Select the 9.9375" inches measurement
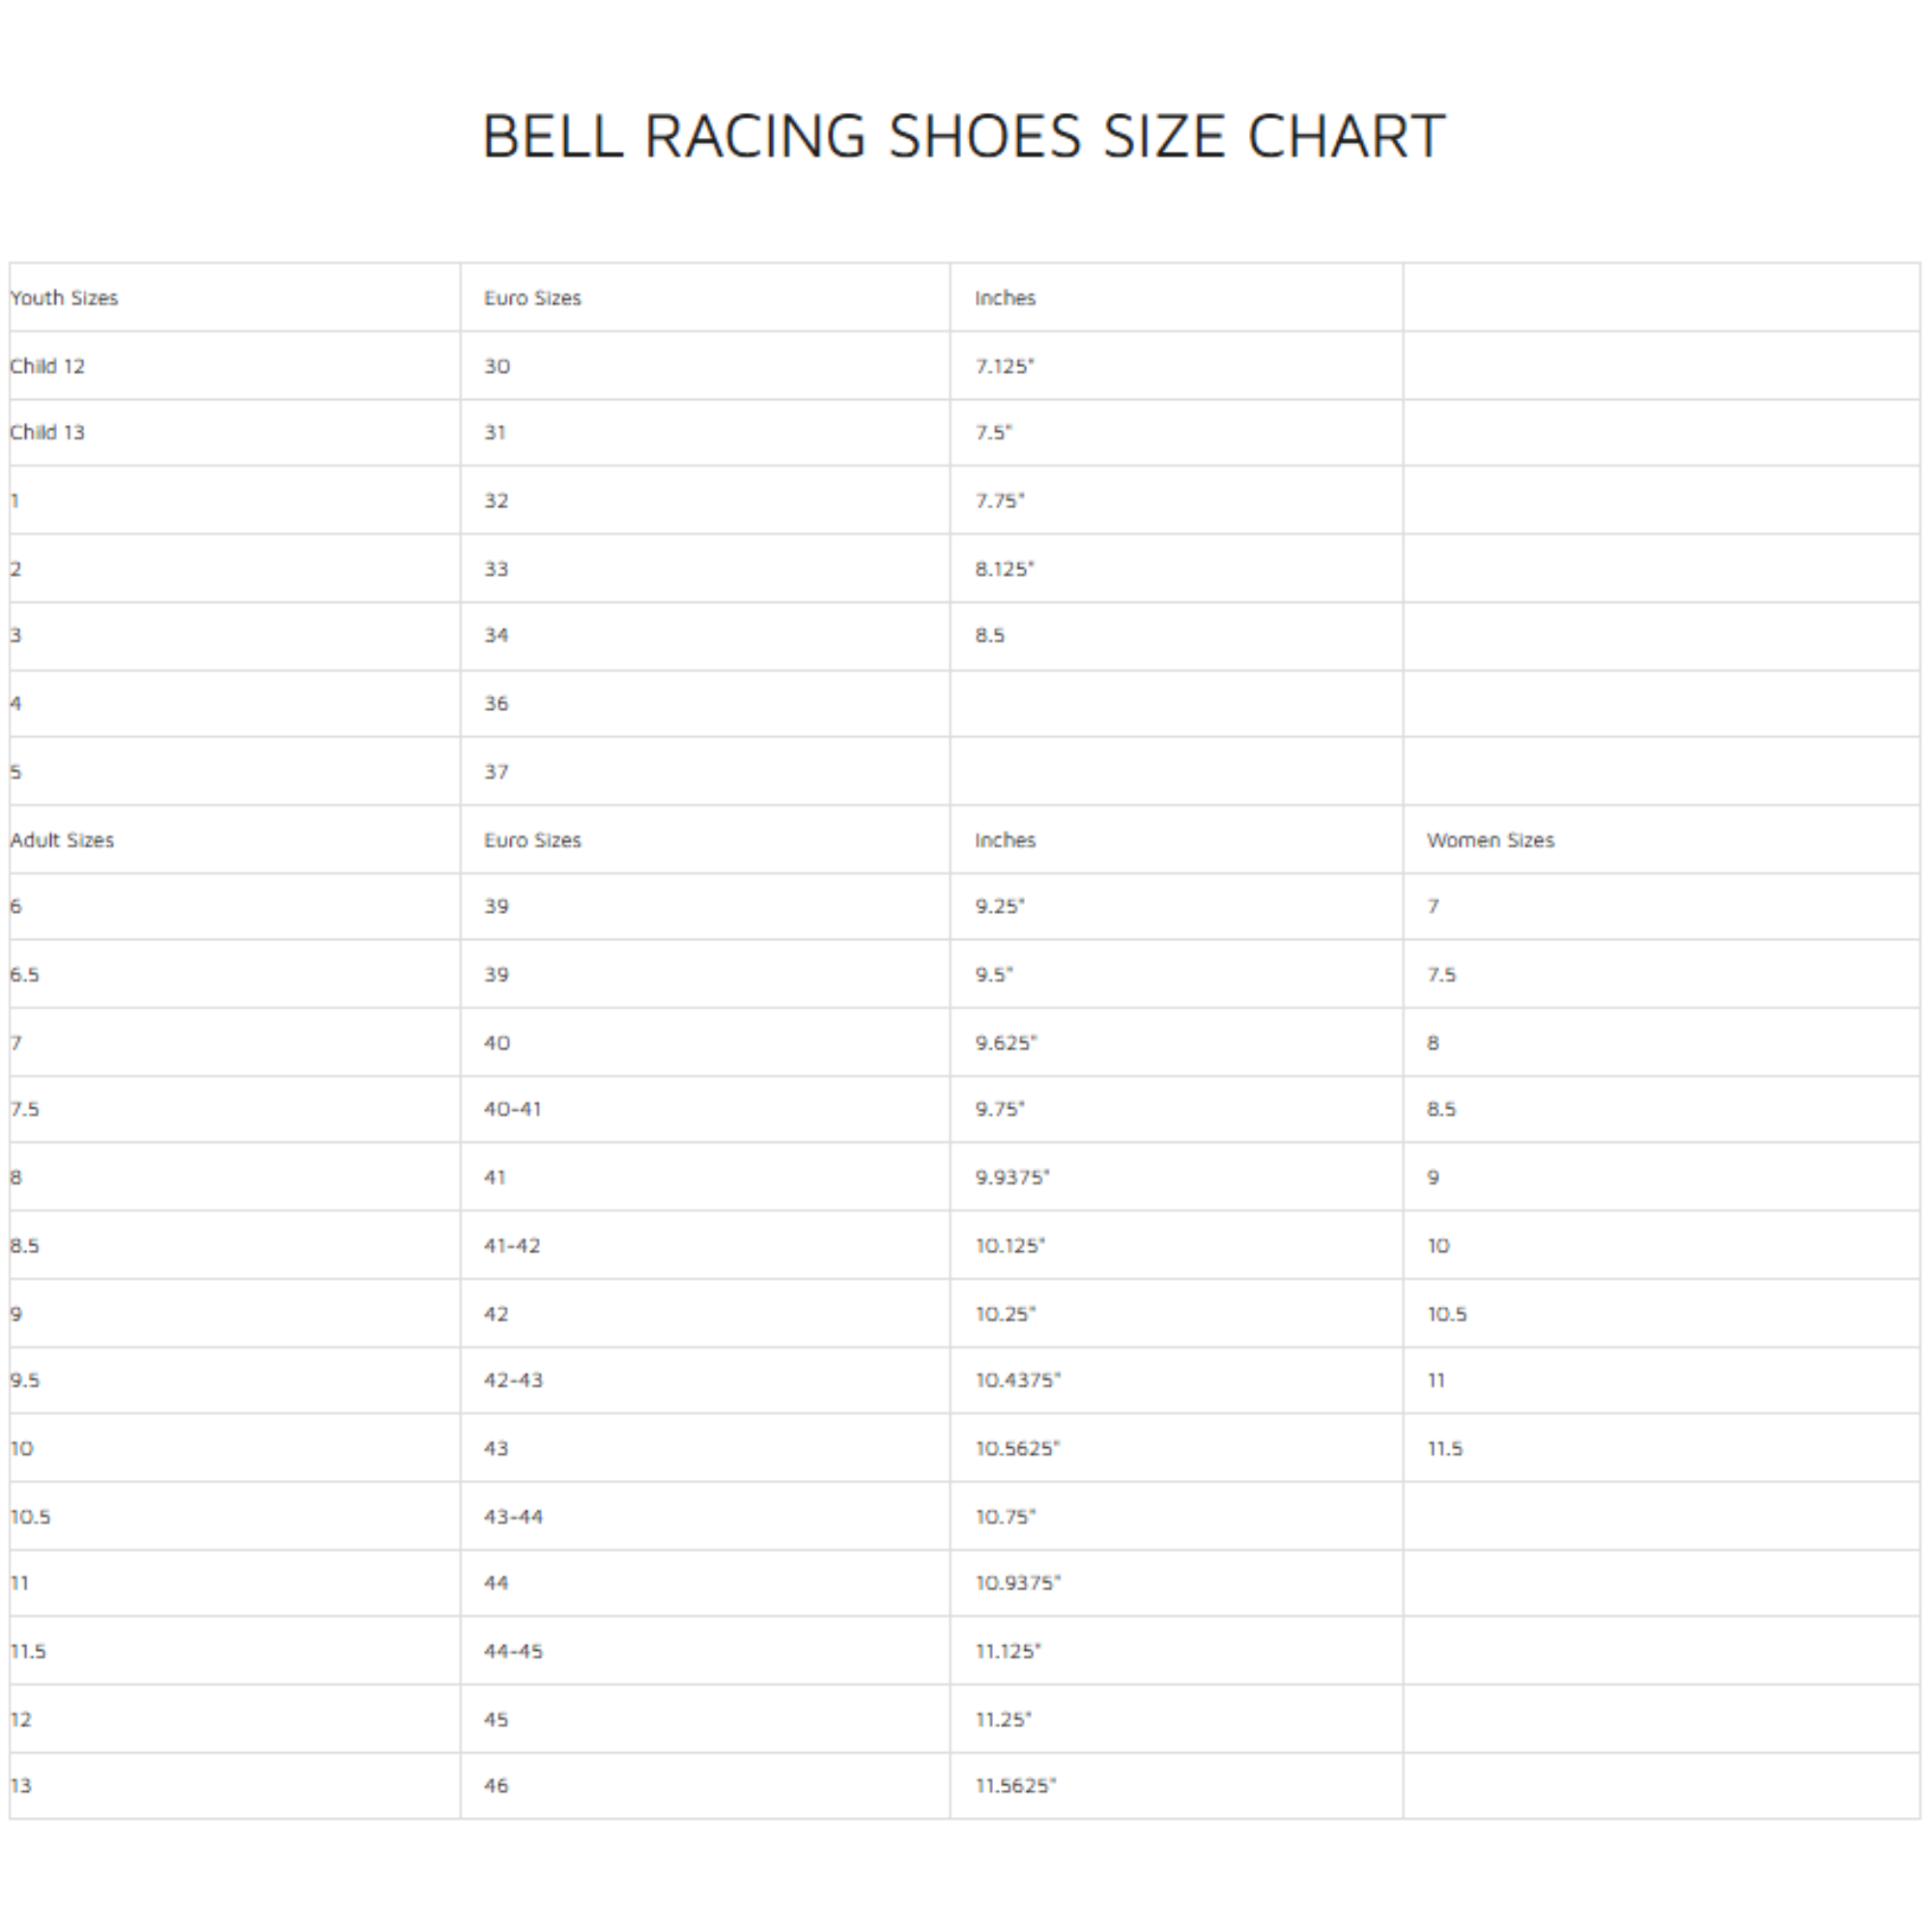 pyautogui.click(x=1012, y=1178)
